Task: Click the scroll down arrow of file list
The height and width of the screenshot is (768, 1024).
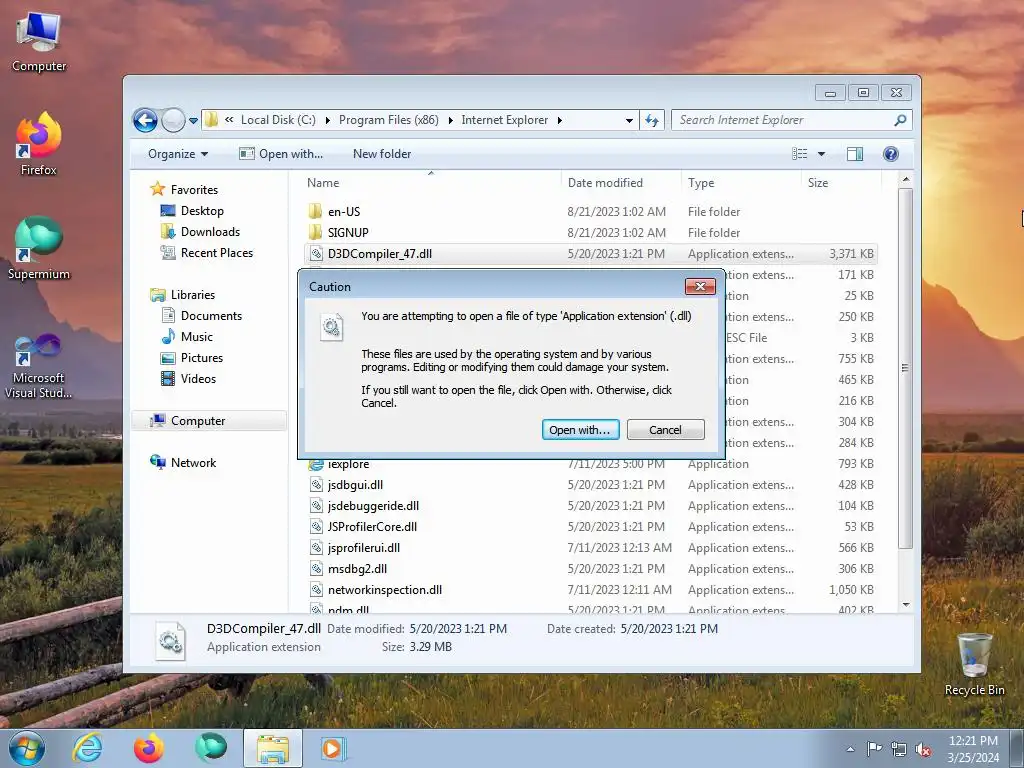Action: click(x=905, y=605)
